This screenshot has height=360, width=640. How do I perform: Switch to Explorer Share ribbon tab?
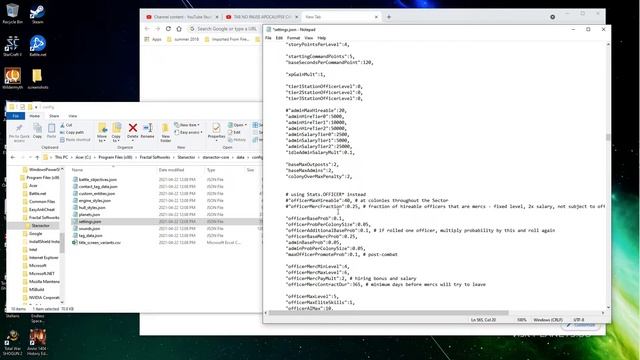(54, 116)
